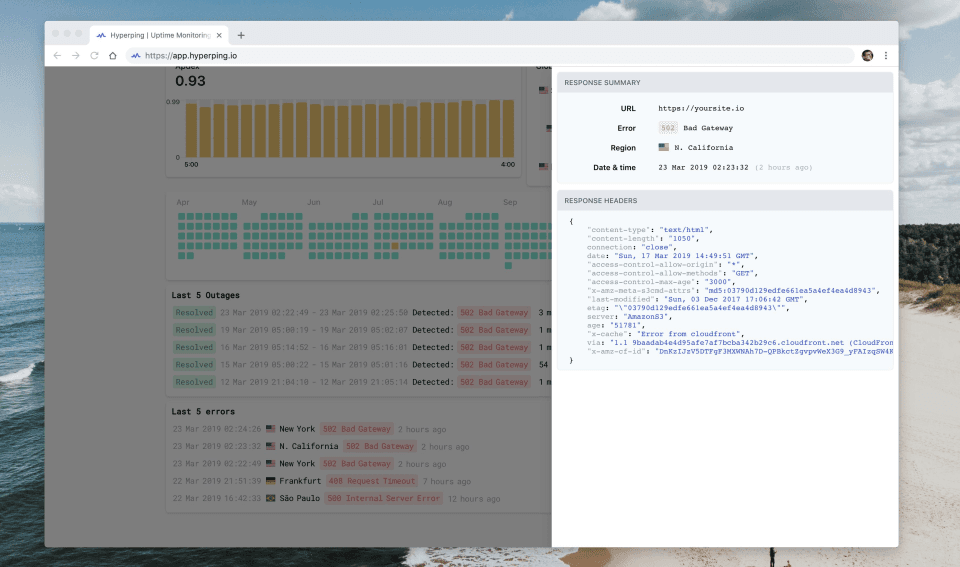The image size is (960, 567).
Task: Select the N. California 502 error entry
Action: (x=321, y=446)
